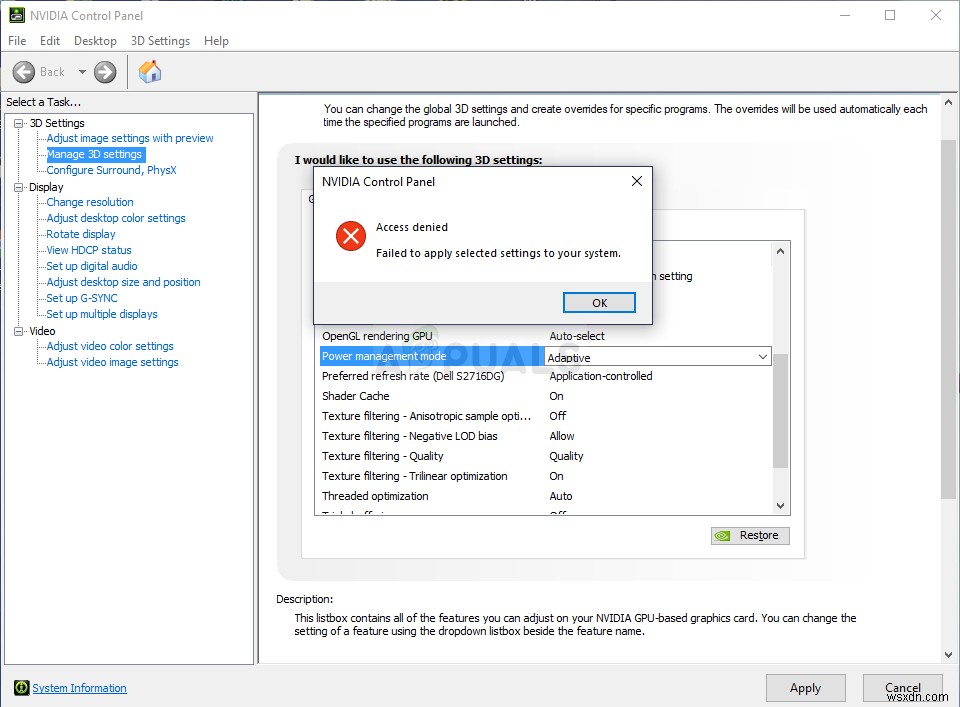Open the Adaptive power management dropdown

(x=763, y=356)
